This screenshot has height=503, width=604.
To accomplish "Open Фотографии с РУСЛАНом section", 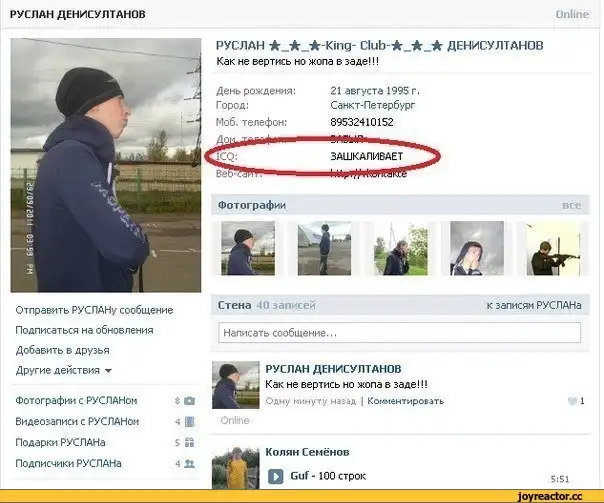I will pyautogui.click(x=76, y=401).
